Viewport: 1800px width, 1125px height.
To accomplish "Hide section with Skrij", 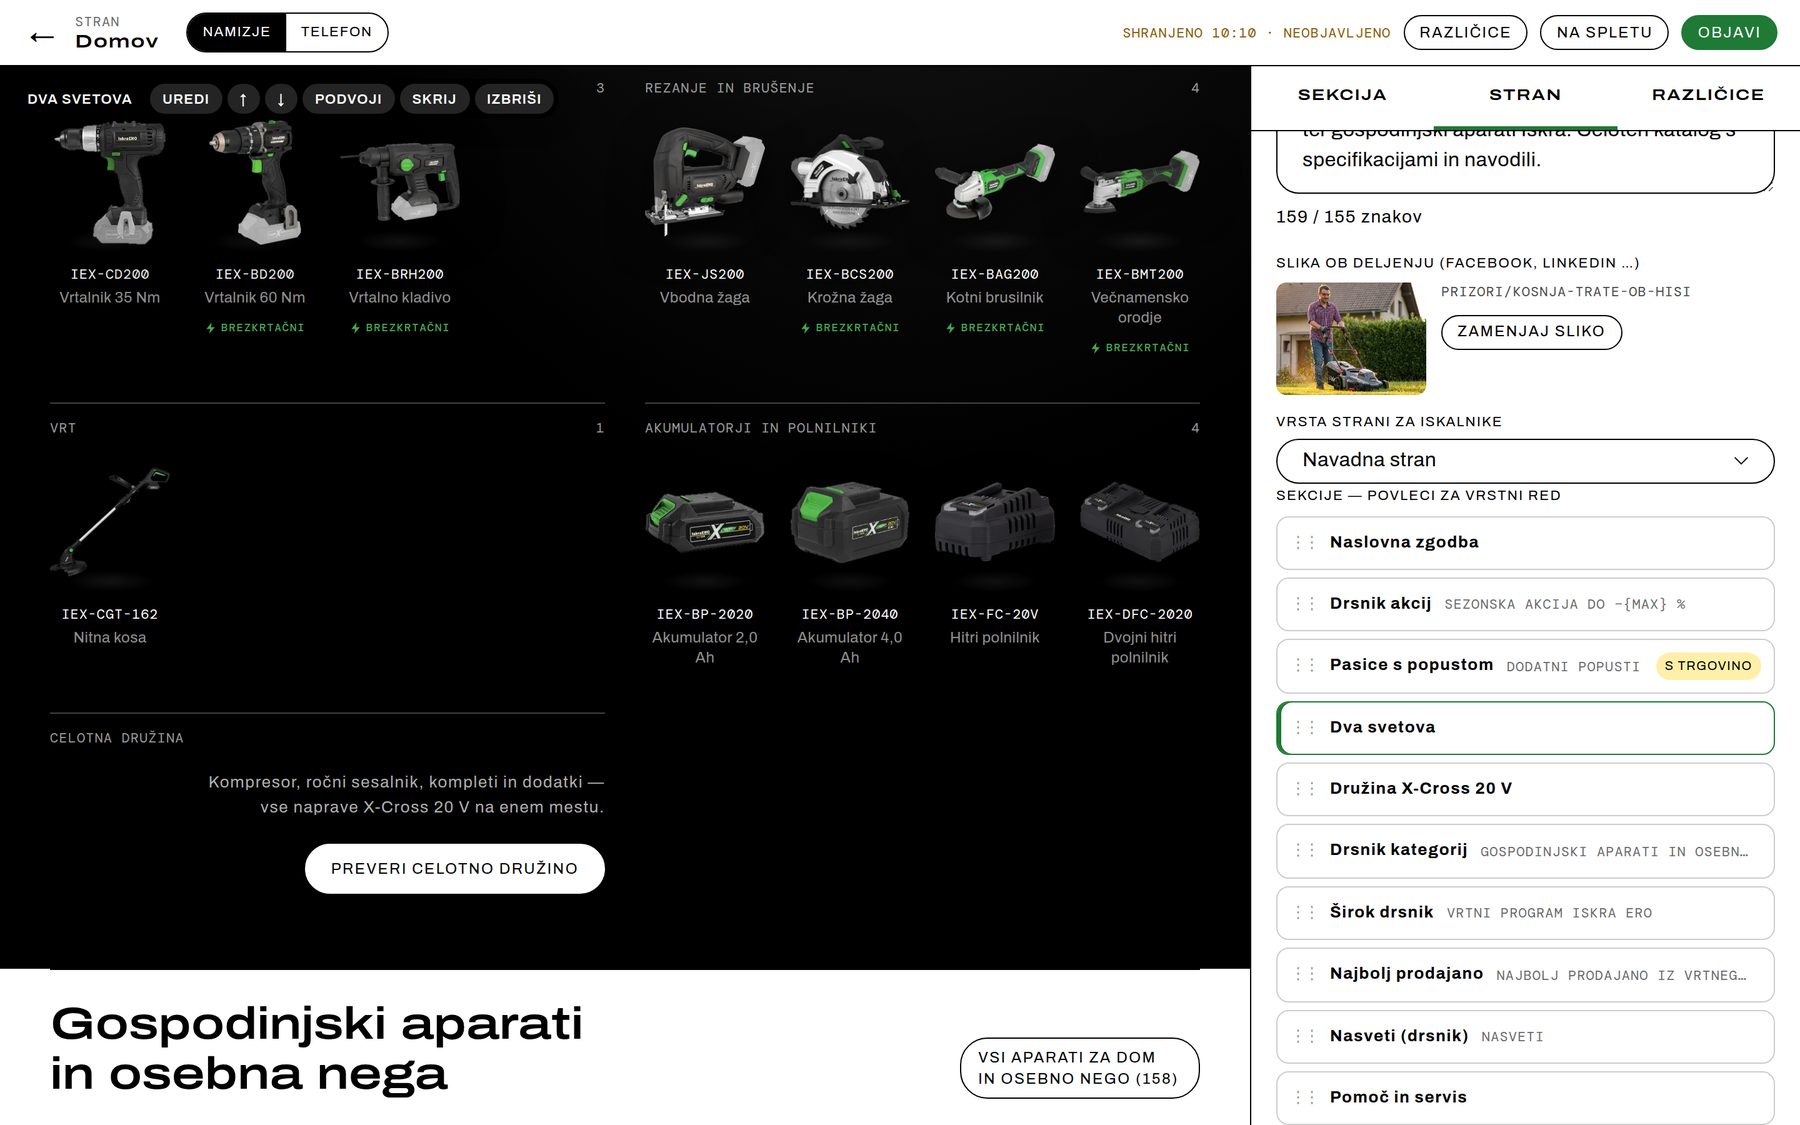I will coord(434,99).
